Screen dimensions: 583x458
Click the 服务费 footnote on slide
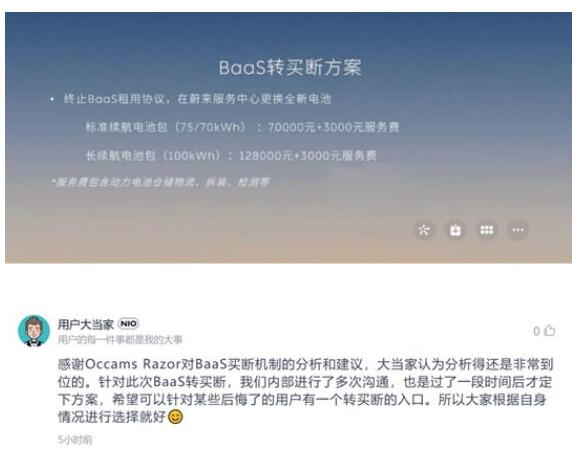160,182
